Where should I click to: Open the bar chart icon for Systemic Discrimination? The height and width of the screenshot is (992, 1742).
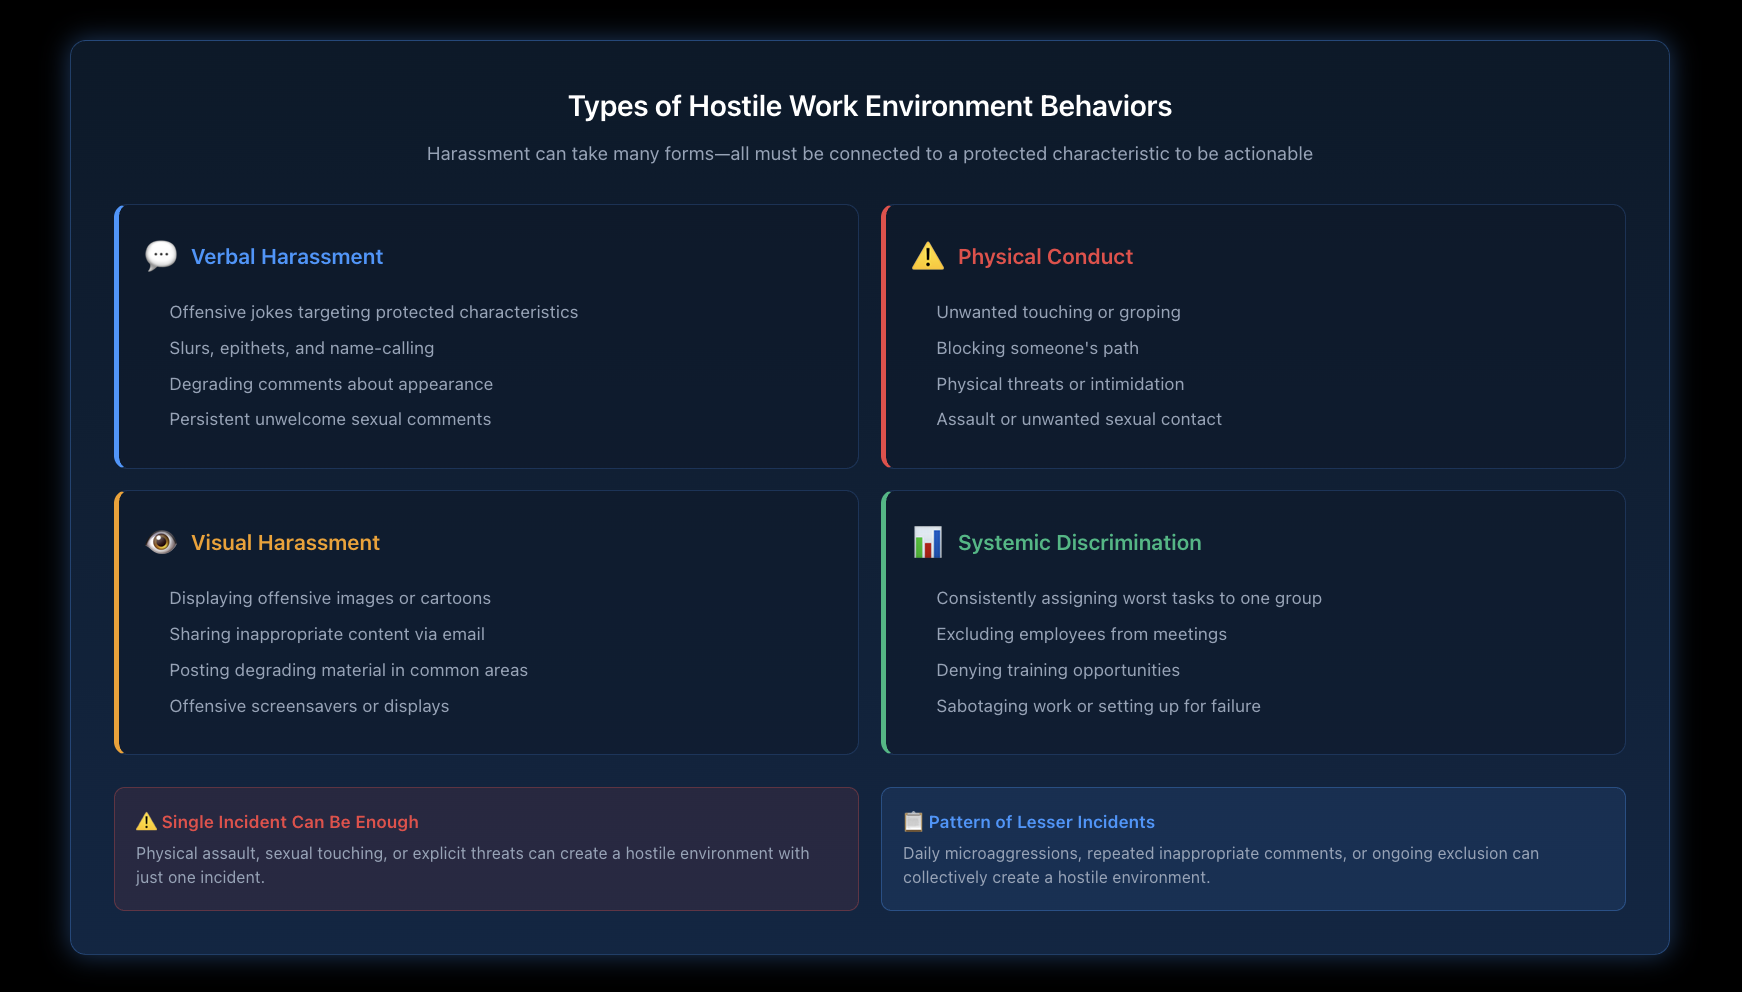[926, 542]
